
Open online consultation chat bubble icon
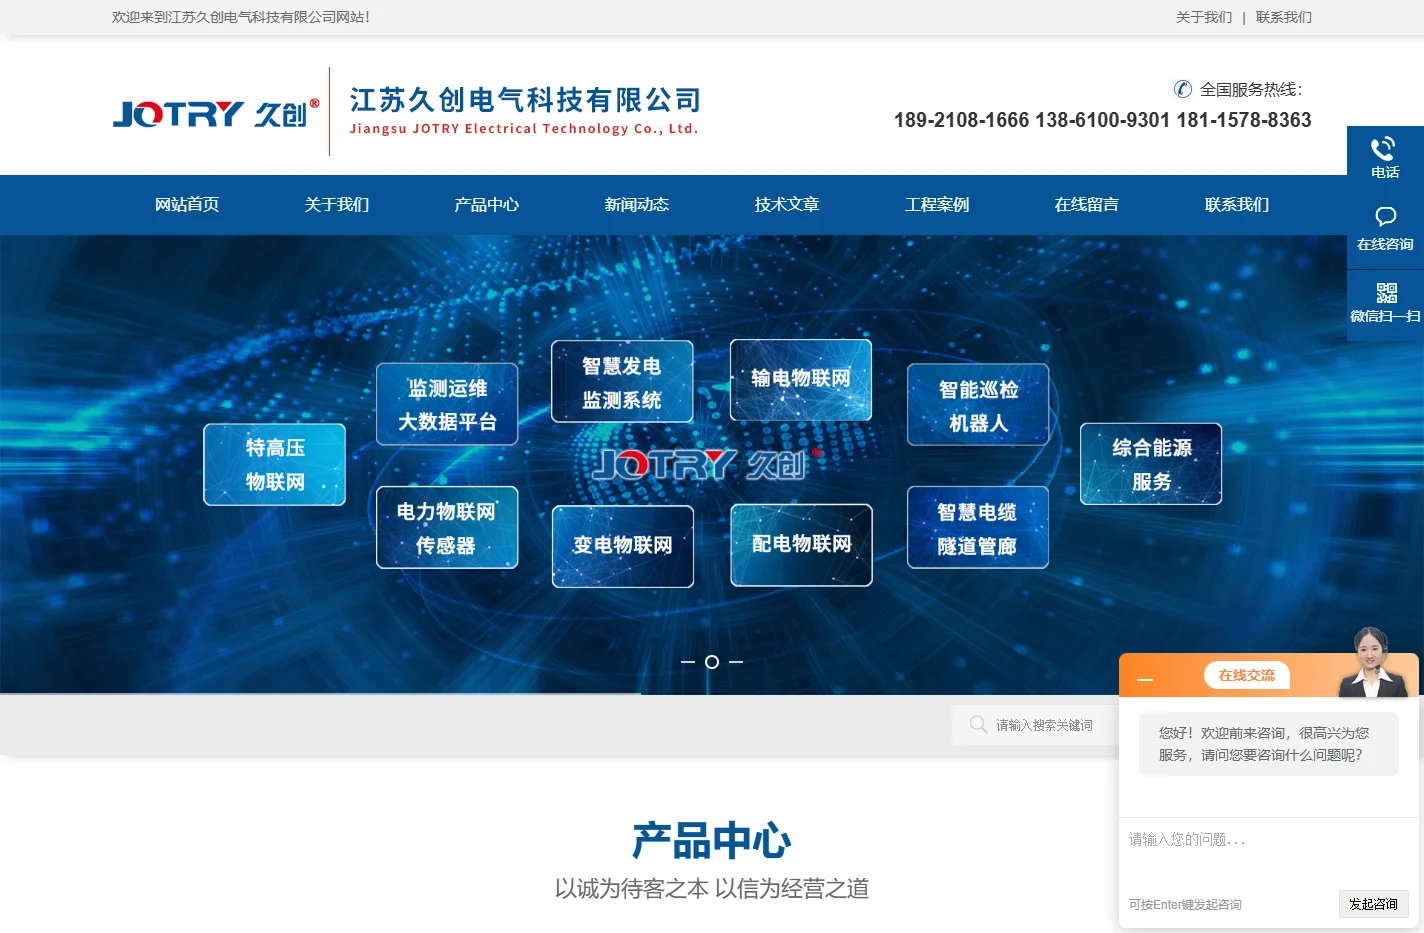(x=1385, y=217)
